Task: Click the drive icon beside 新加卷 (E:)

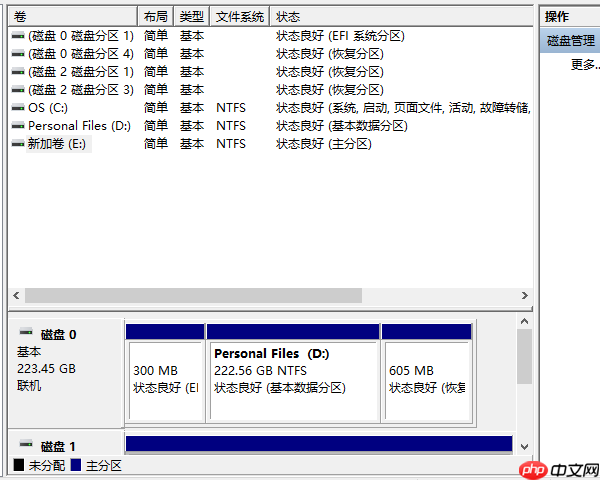Action: pos(18,144)
